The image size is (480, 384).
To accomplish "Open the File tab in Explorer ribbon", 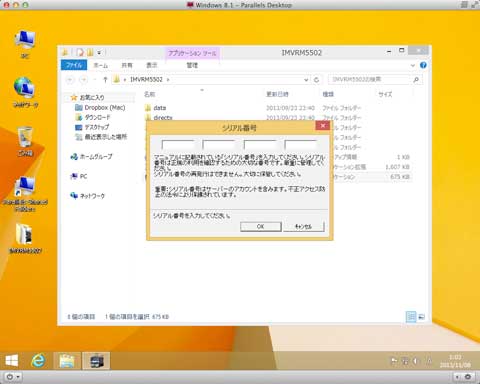I will tap(74, 65).
